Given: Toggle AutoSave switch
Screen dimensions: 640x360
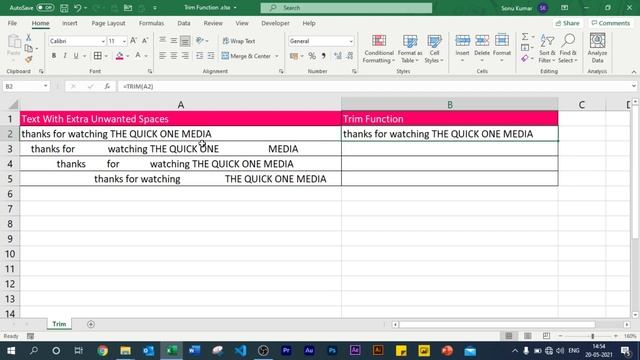Looking at the screenshot, I should click(45, 8).
